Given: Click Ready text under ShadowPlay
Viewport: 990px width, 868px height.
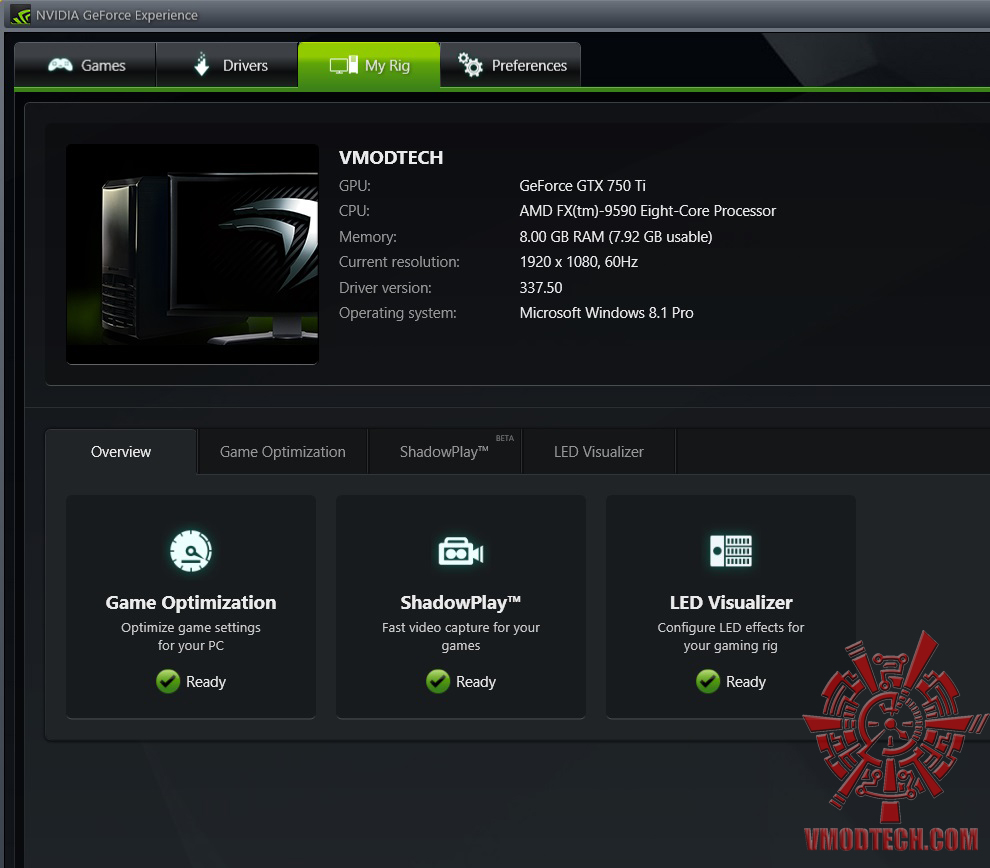Looking at the screenshot, I should (x=476, y=682).
